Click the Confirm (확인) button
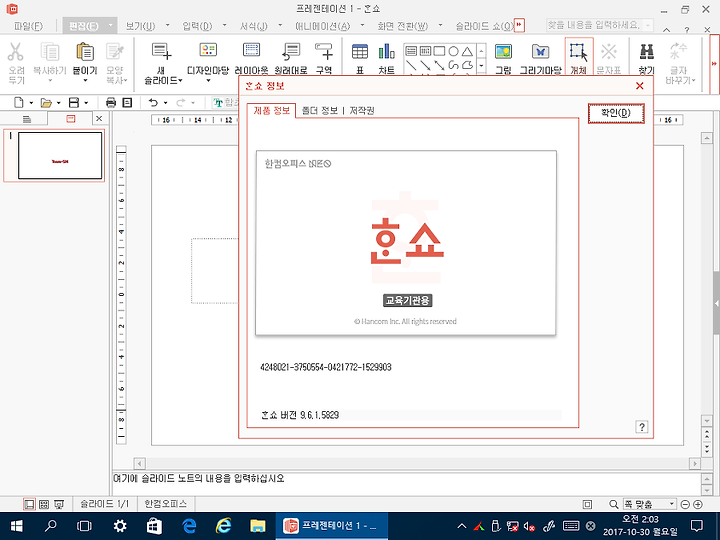The height and width of the screenshot is (540, 720). 616,113
